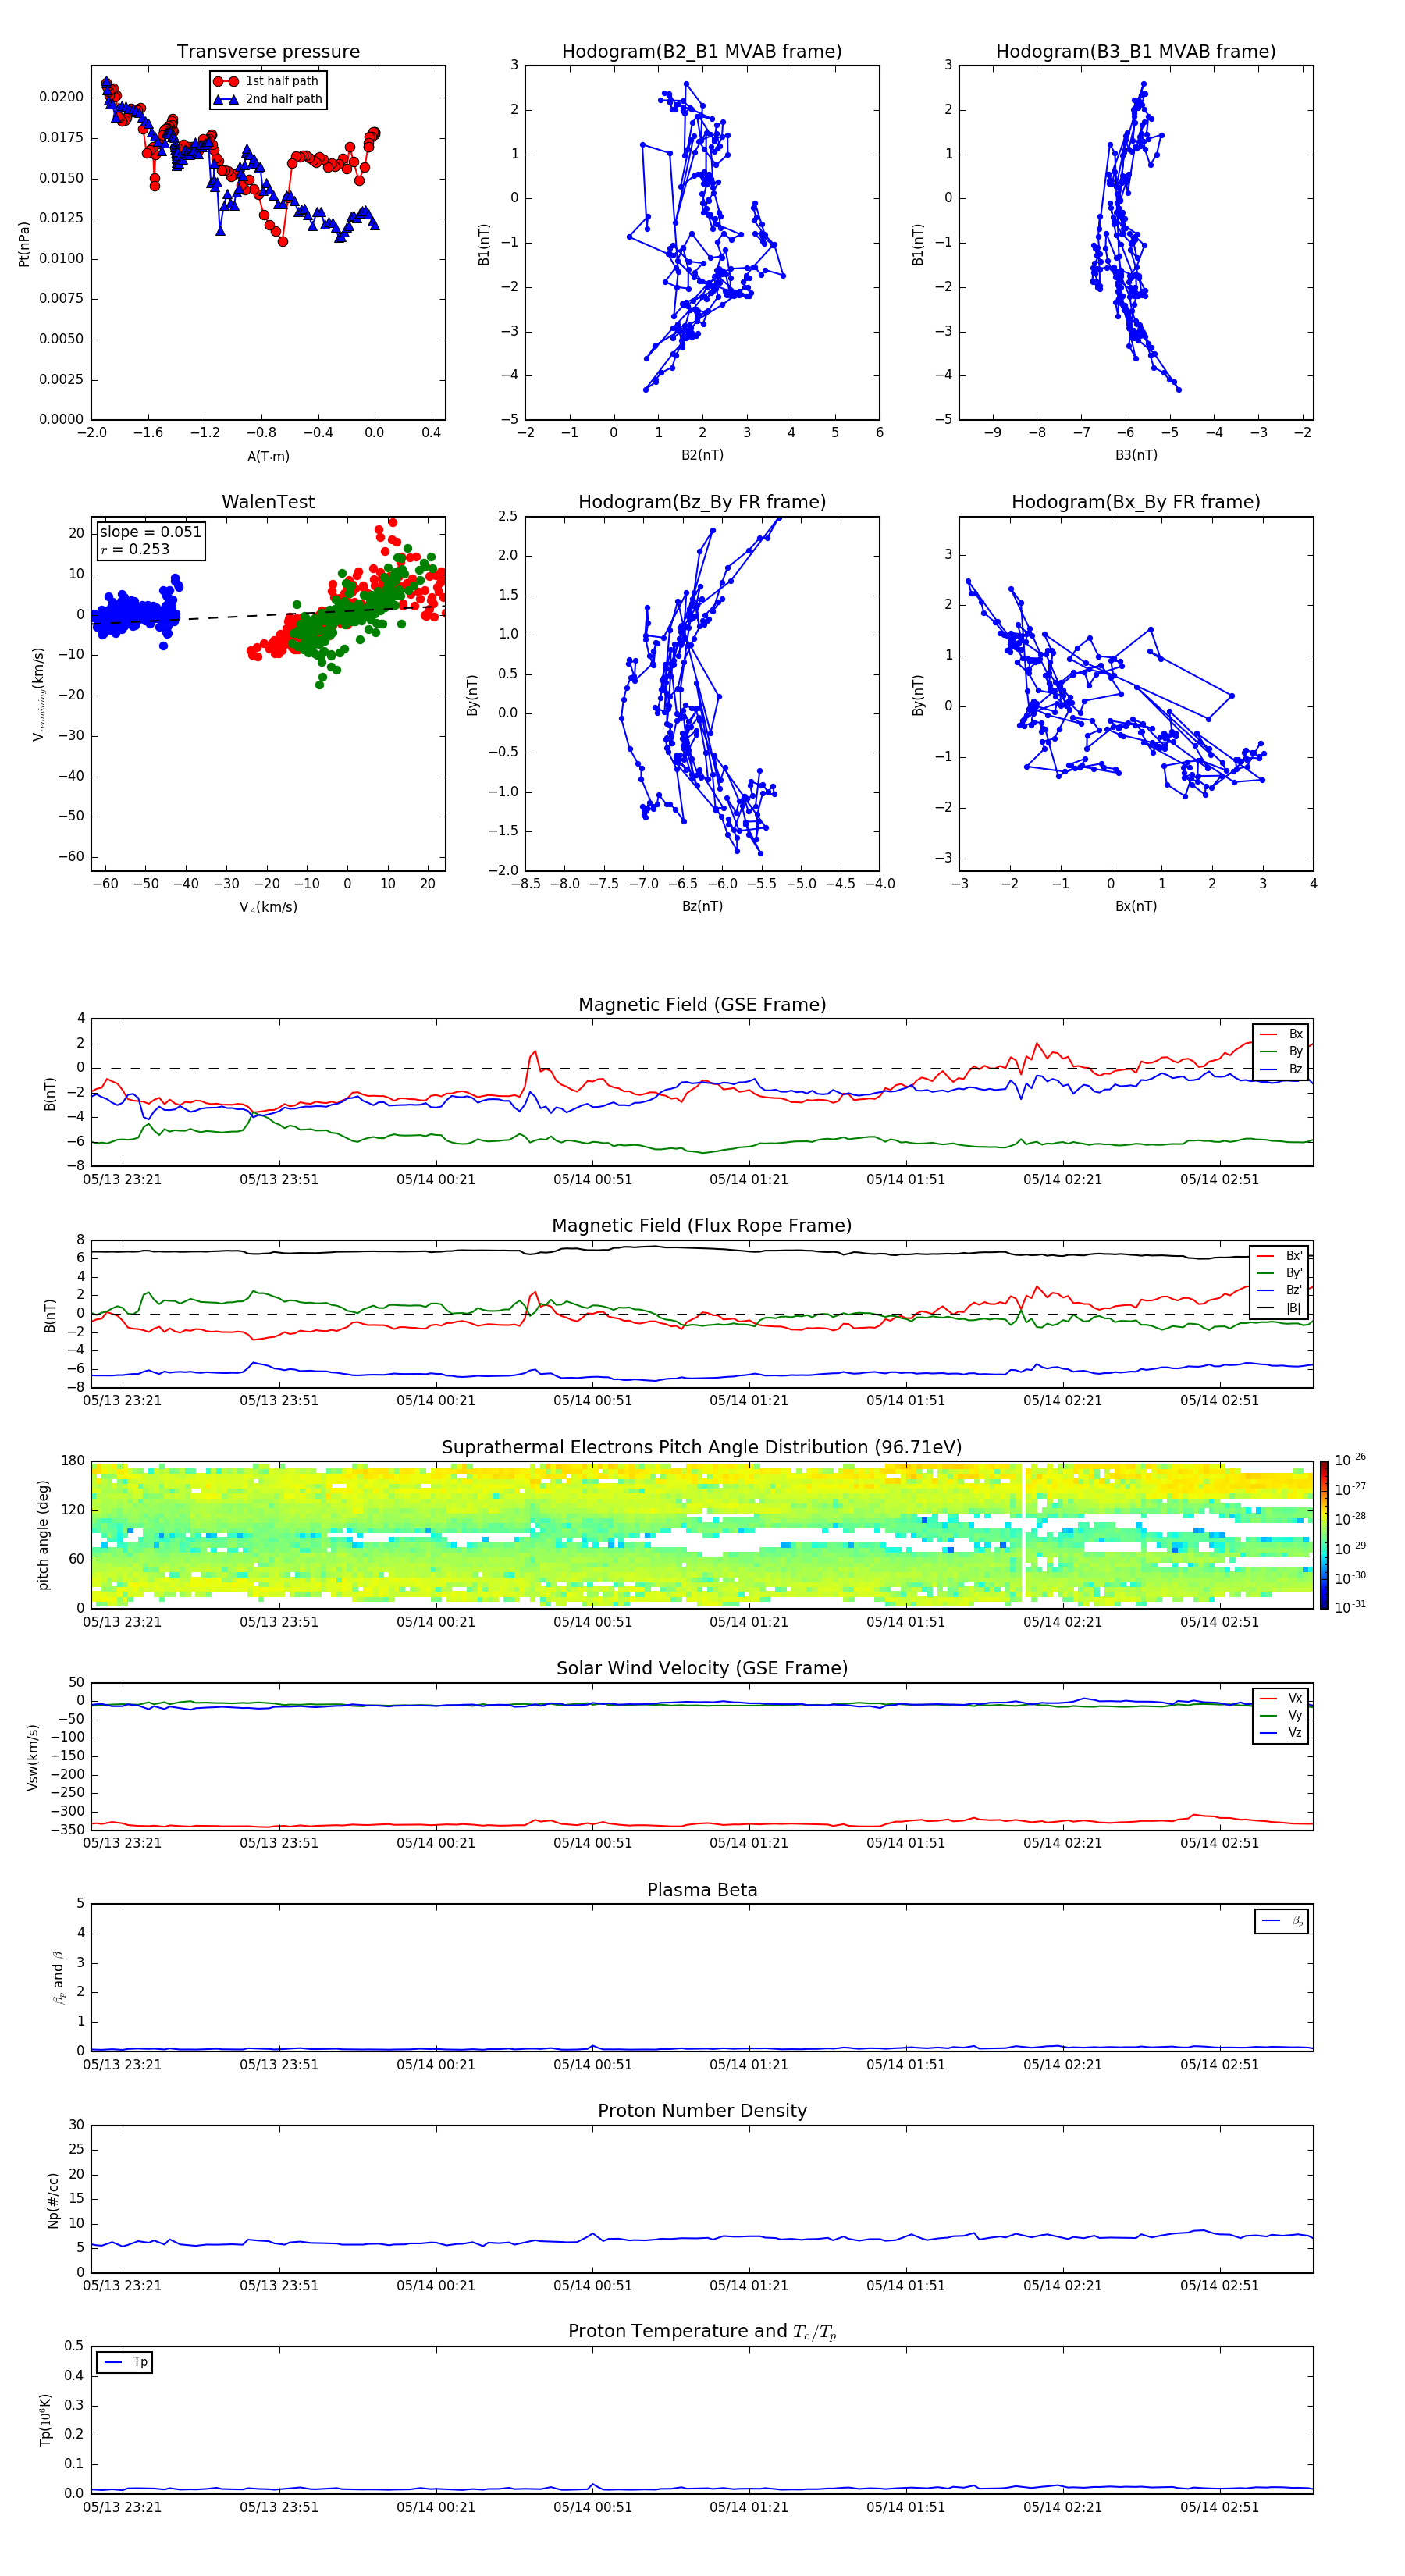The image size is (1405, 2576).
Task: Click the 'B3(nT)' x-axis label
Action: click(1136, 455)
